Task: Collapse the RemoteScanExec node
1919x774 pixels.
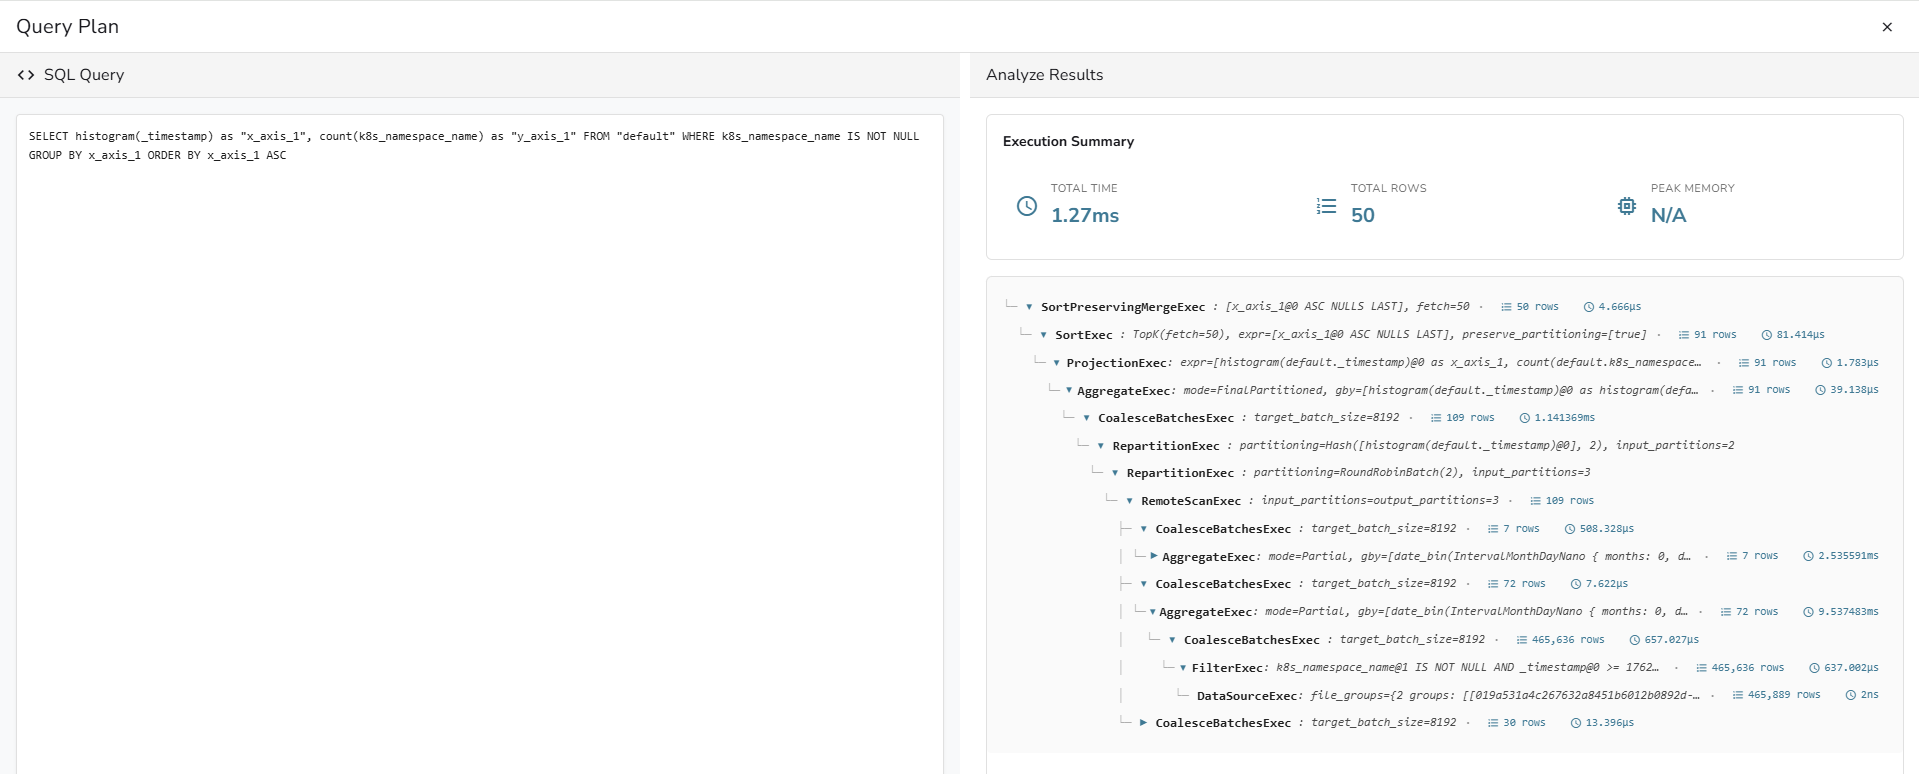Action: click(1129, 501)
